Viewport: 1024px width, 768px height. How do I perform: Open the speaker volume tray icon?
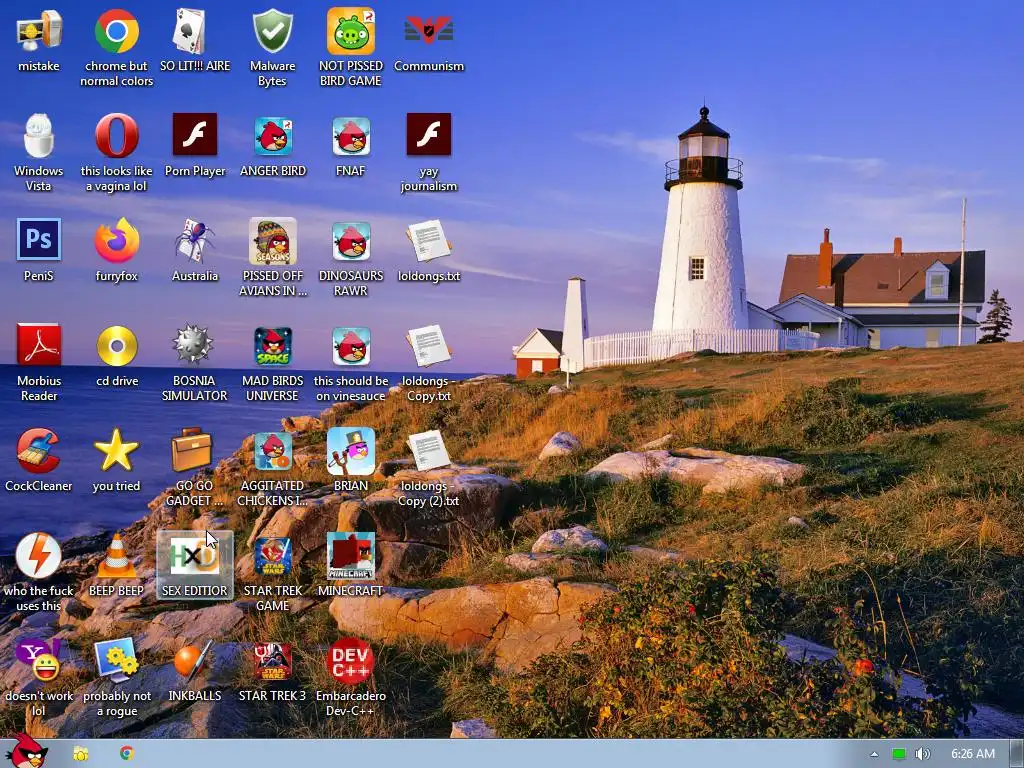click(x=922, y=754)
